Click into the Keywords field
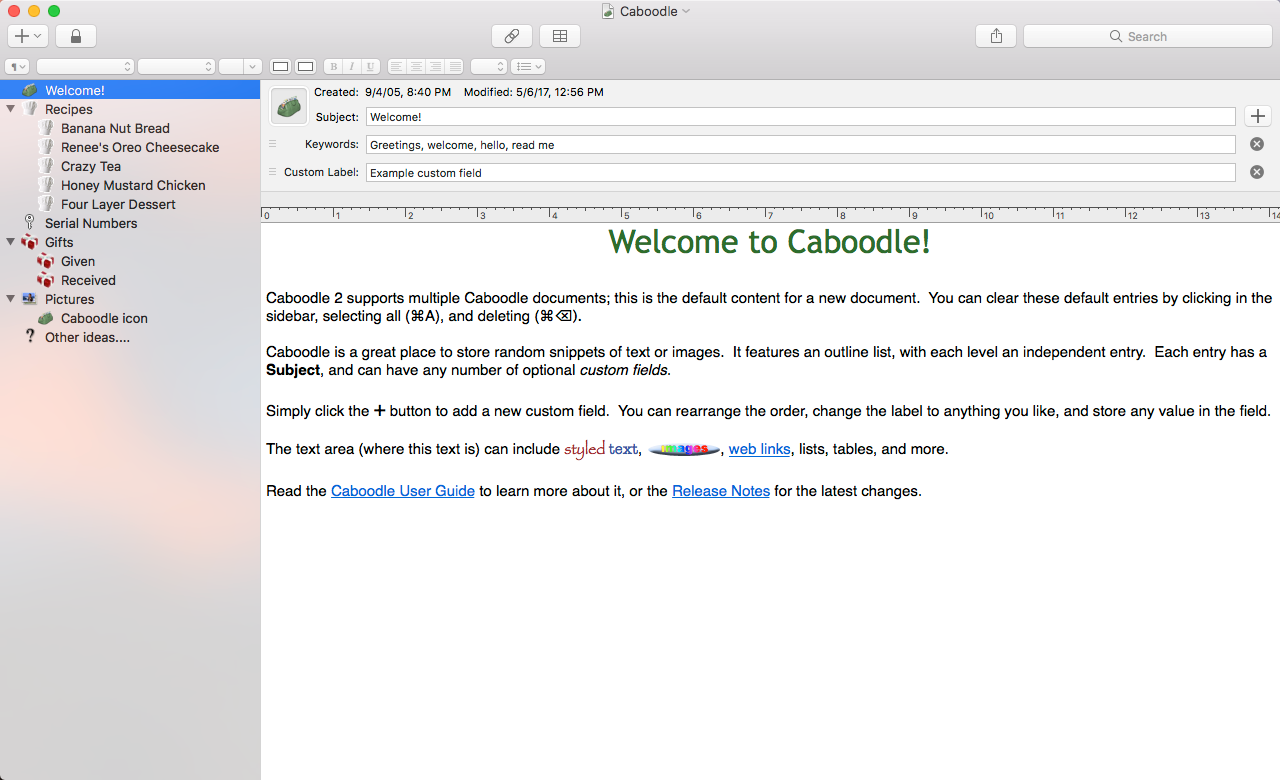1280x780 pixels. [801, 145]
